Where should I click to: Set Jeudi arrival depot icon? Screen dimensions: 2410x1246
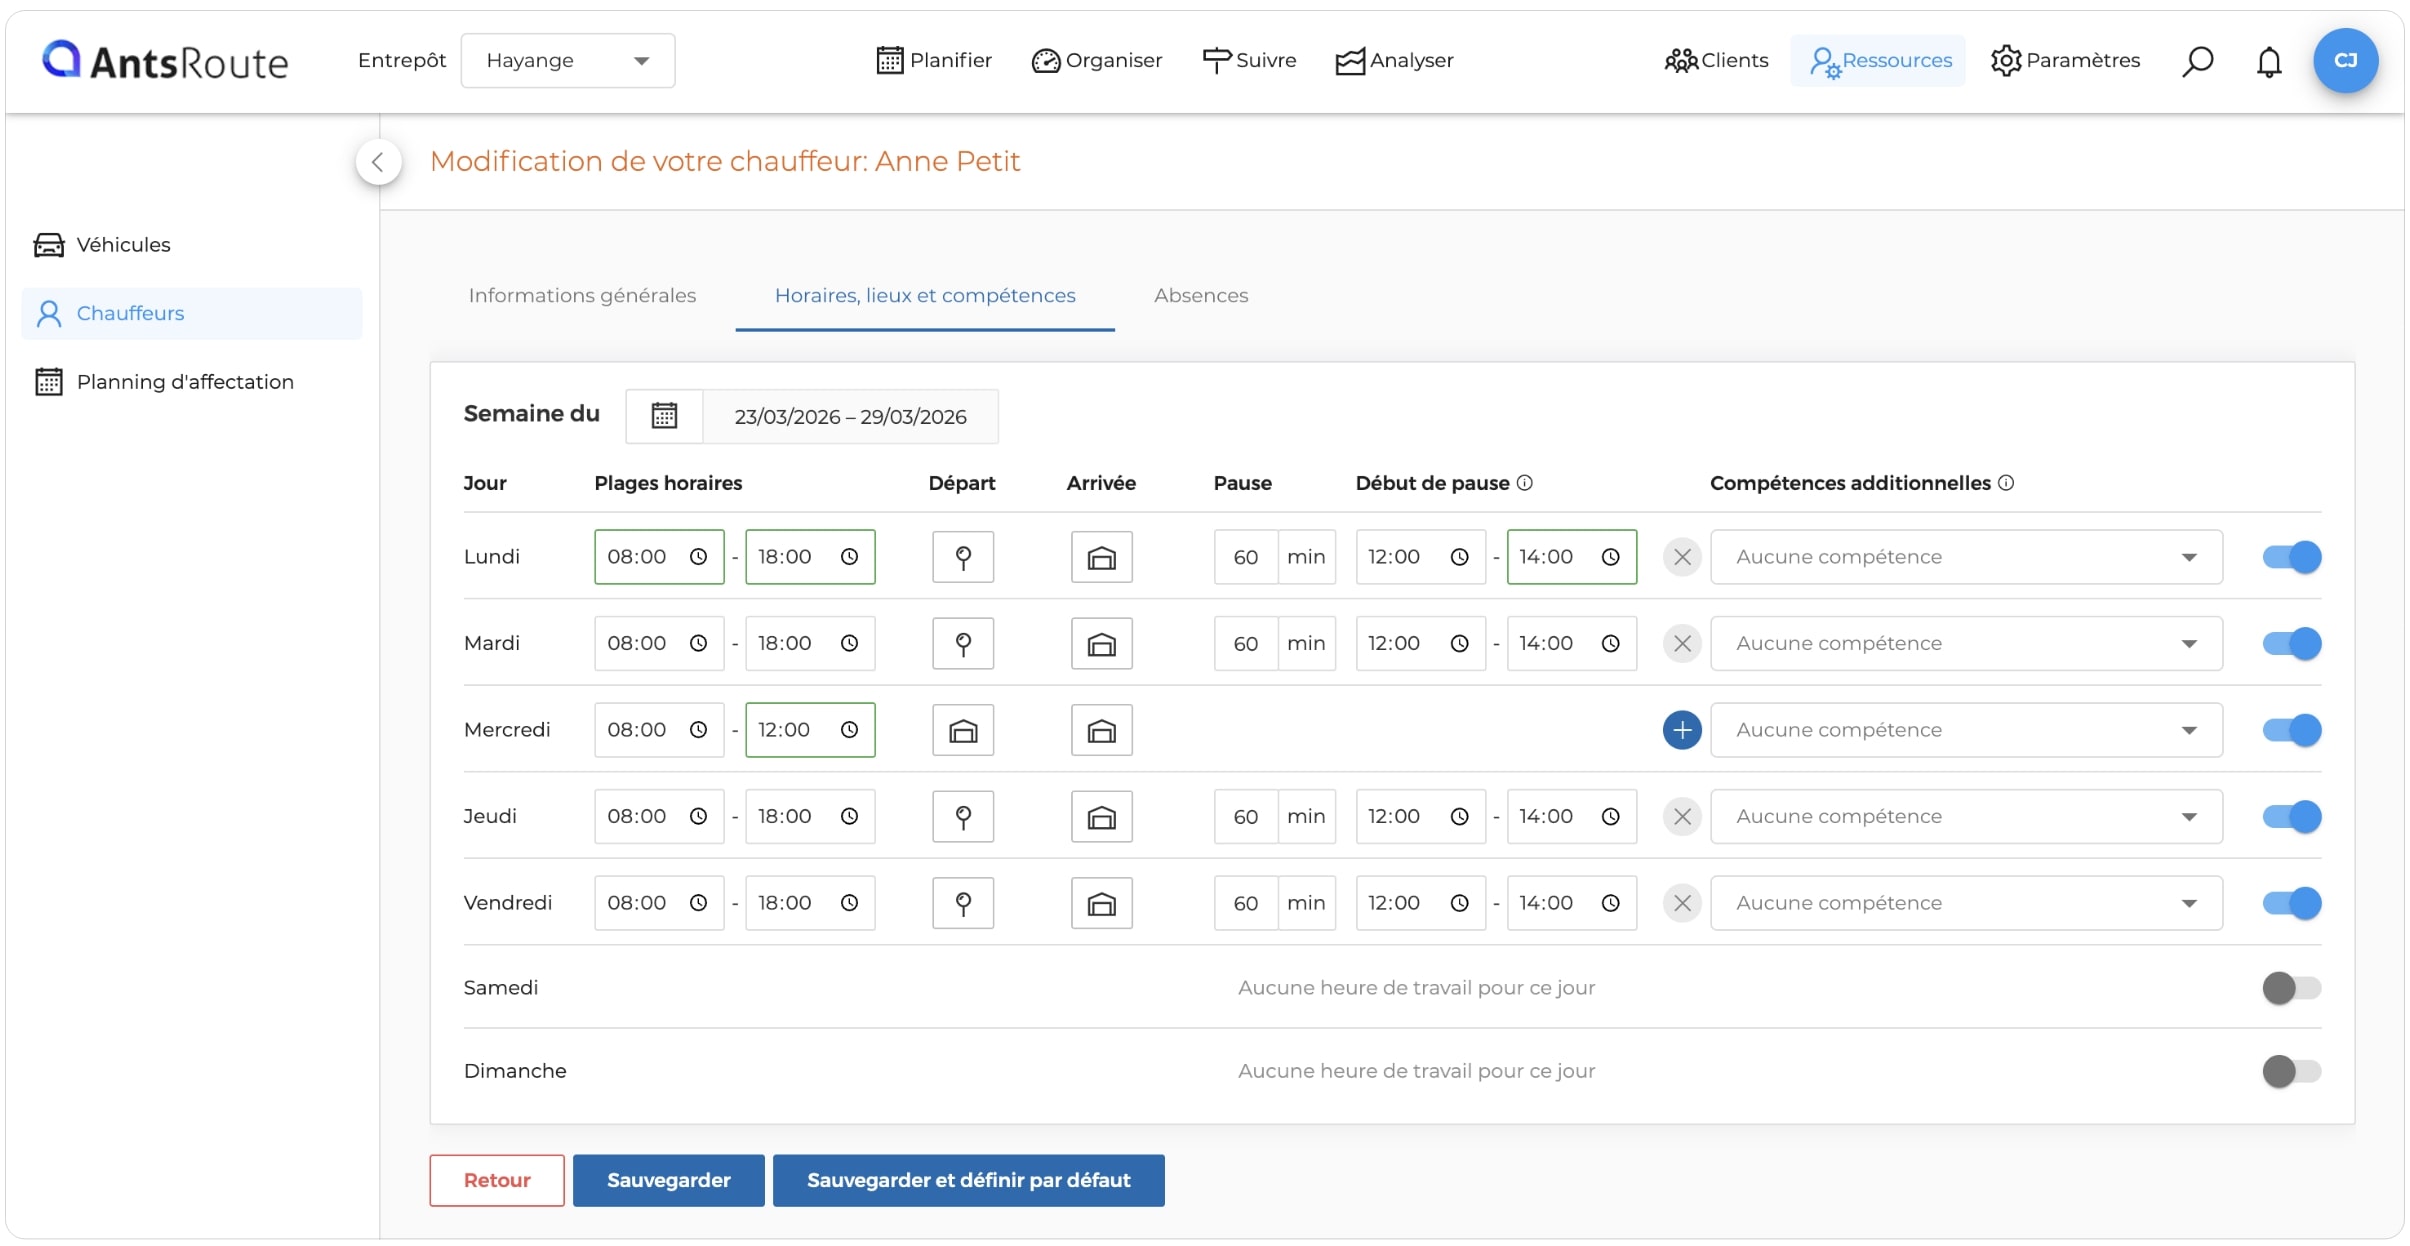pyautogui.click(x=1101, y=816)
